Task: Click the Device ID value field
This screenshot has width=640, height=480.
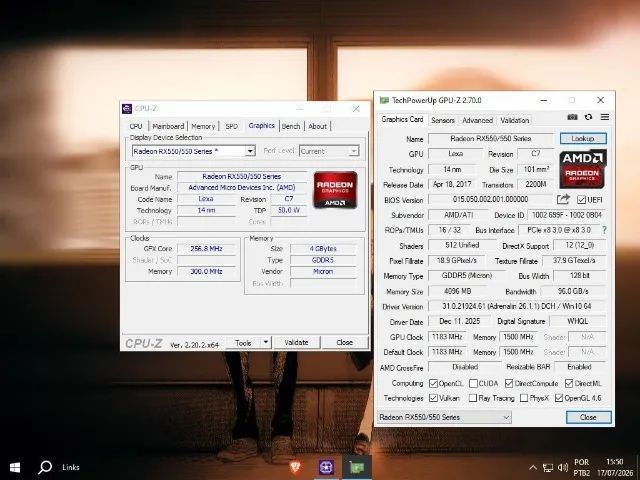Action: tap(567, 215)
